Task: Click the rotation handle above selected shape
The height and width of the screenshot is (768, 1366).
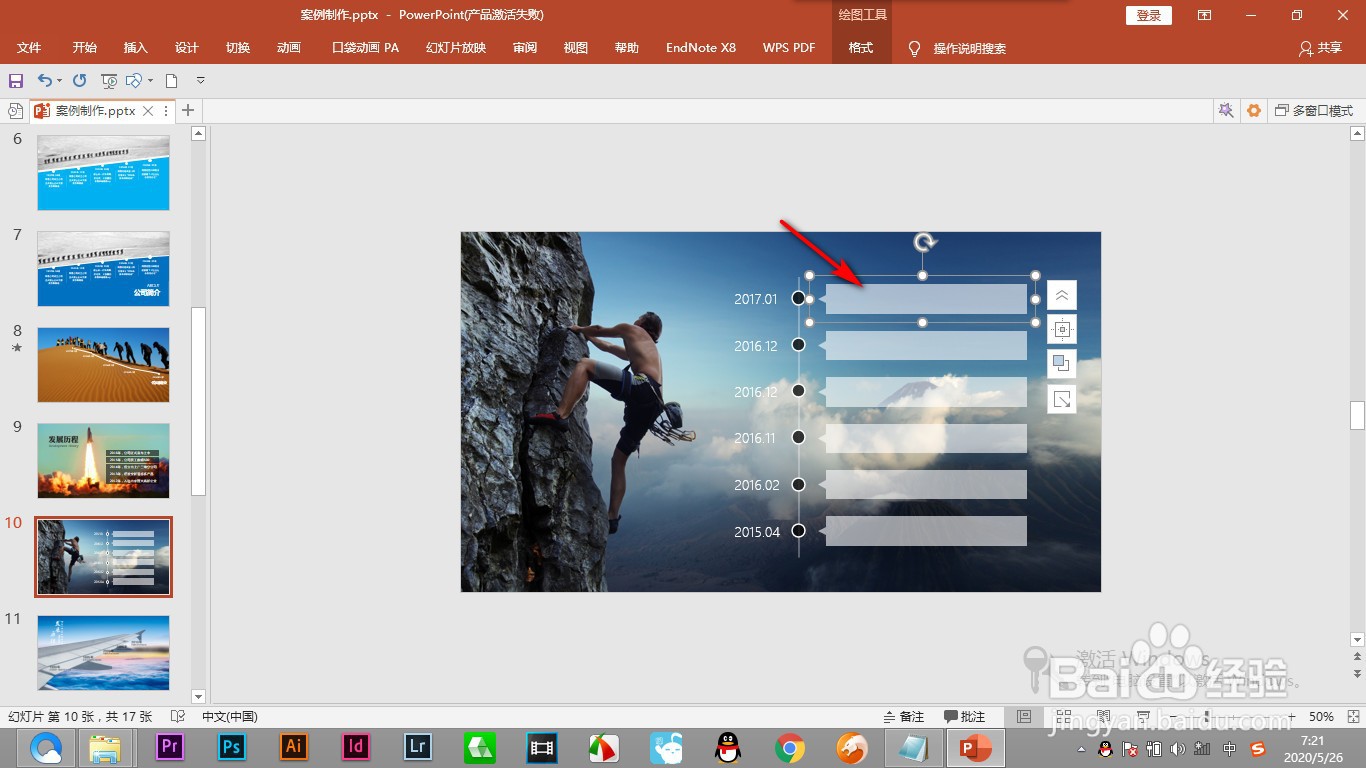Action: [926, 242]
